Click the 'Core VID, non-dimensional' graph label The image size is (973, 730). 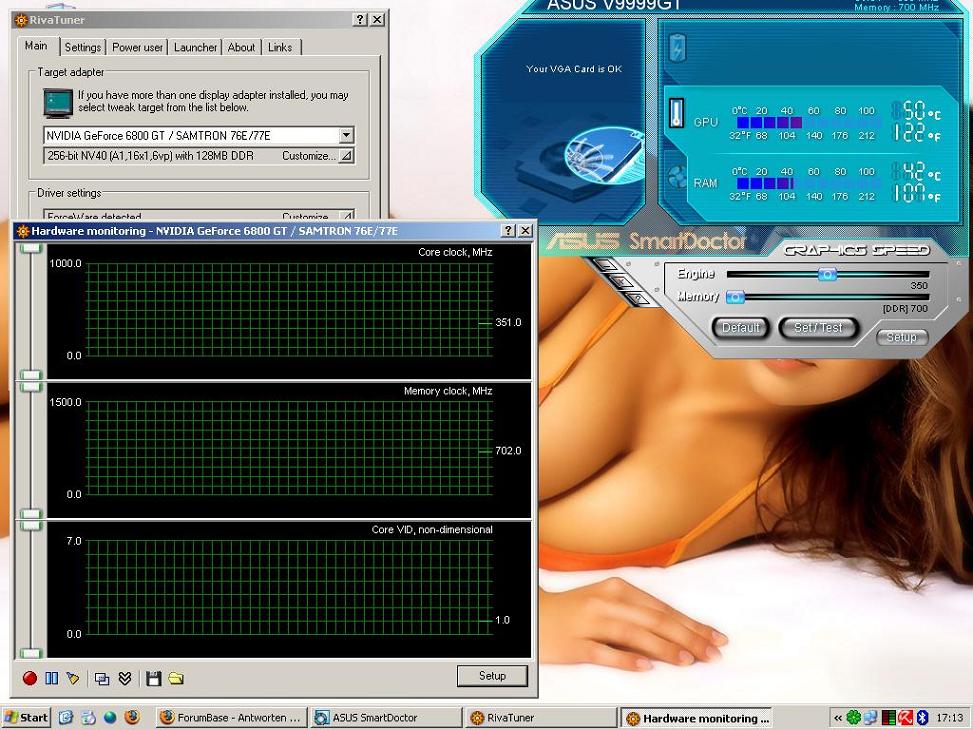click(x=432, y=529)
